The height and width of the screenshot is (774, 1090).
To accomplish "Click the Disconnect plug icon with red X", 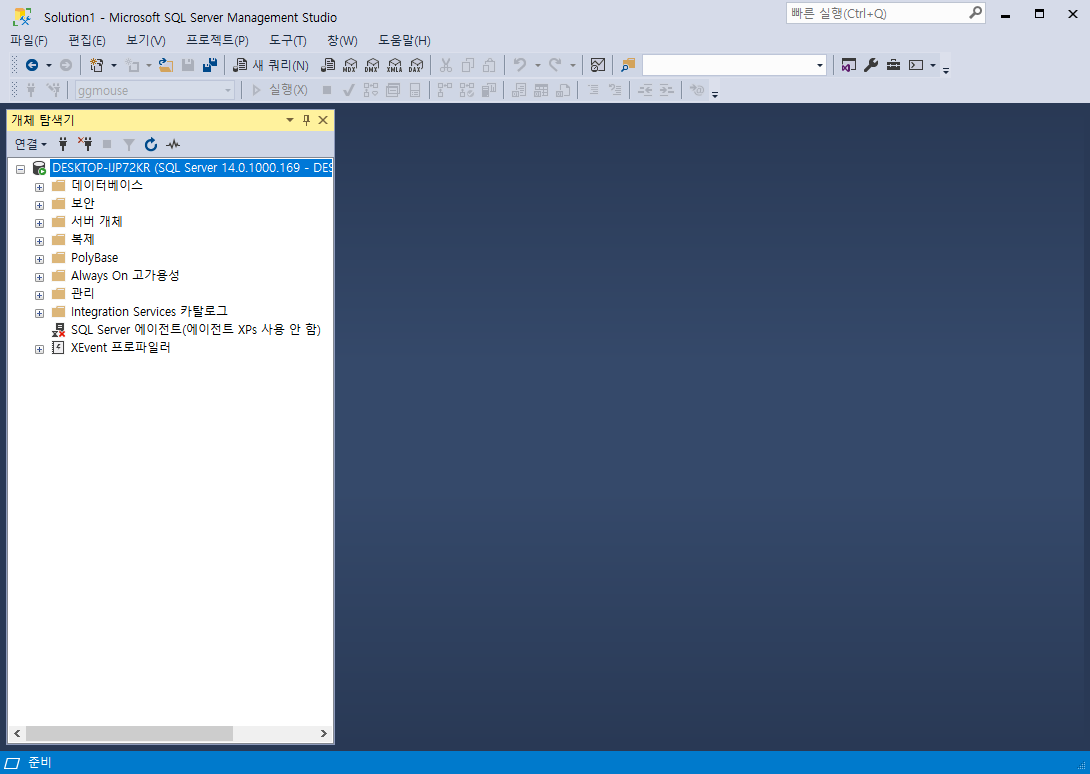I will [x=85, y=144].
